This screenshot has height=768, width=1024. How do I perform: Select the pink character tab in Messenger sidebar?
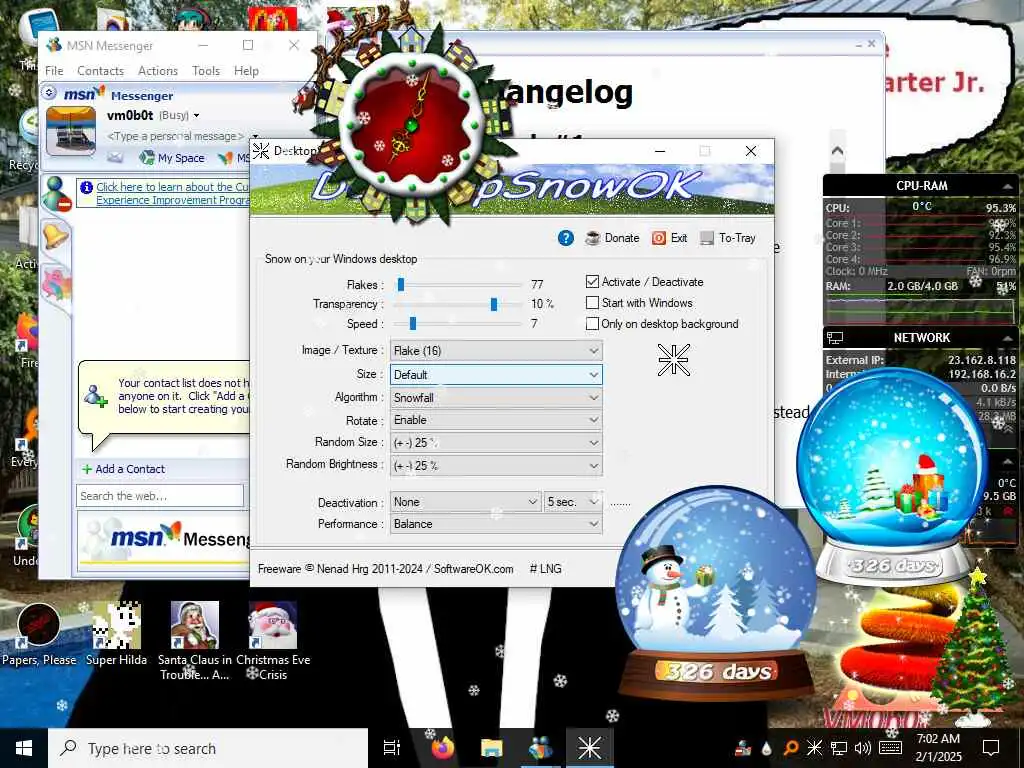56,285
